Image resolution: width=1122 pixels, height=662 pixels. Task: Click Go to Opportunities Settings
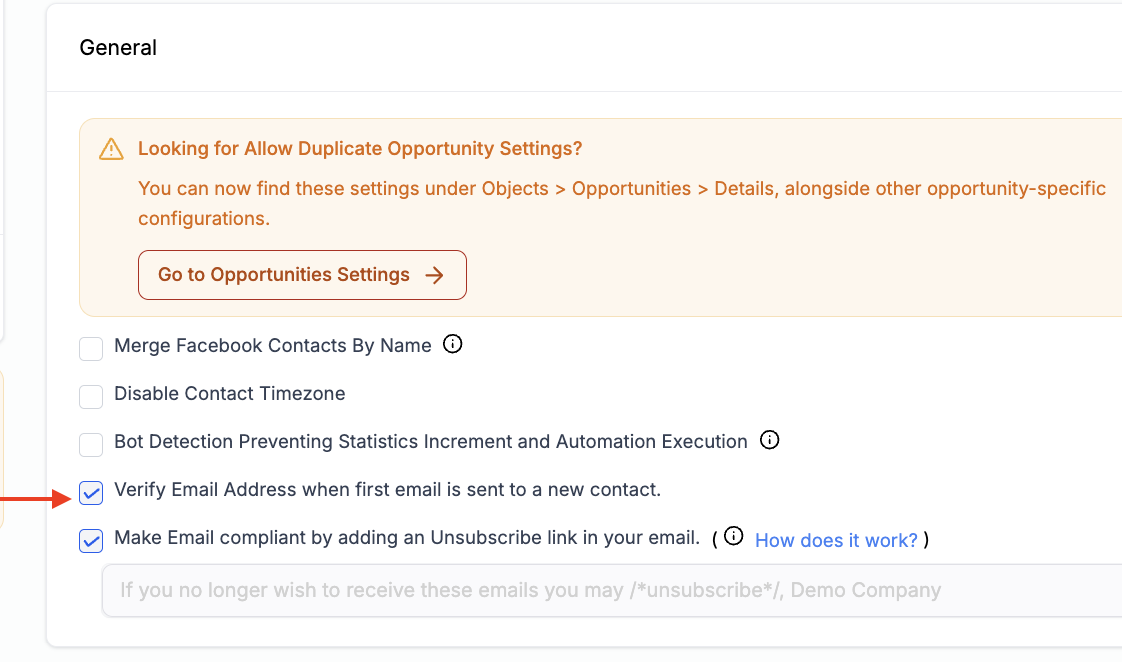point(302,274)
